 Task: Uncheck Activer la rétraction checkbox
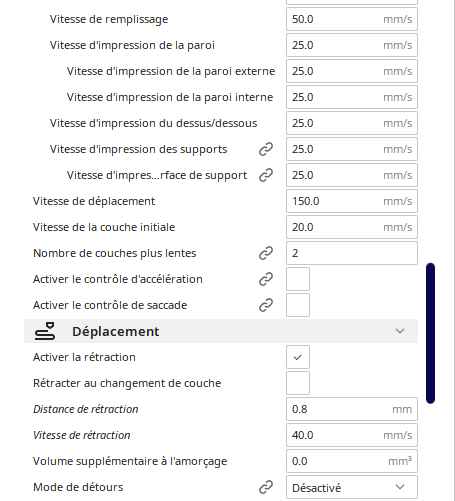click(298, 357)
